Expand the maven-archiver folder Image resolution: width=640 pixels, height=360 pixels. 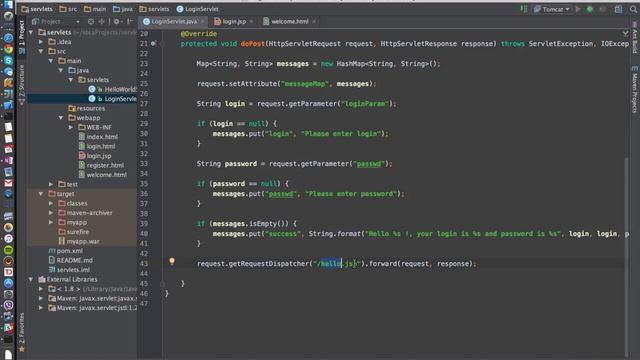[x=51, y=213]
